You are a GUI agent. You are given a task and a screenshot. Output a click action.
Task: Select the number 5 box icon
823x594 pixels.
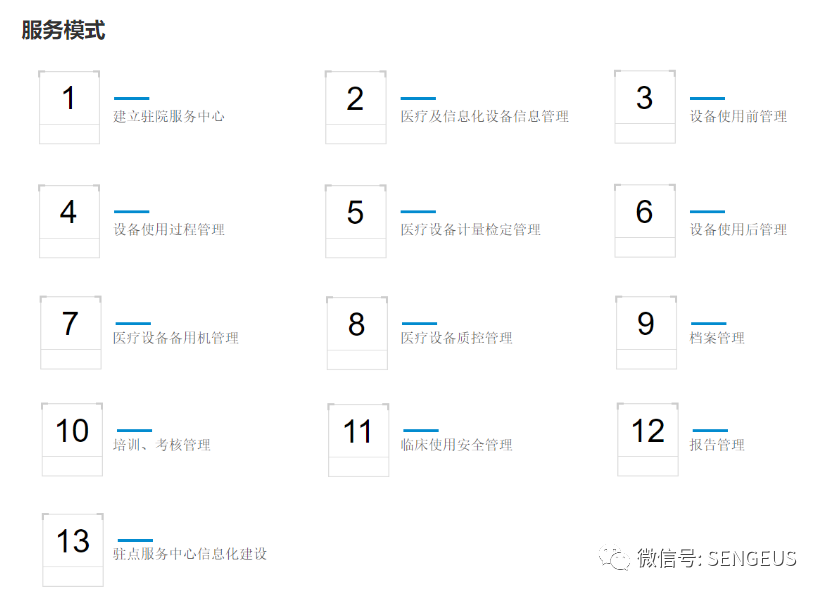(356, 221)
